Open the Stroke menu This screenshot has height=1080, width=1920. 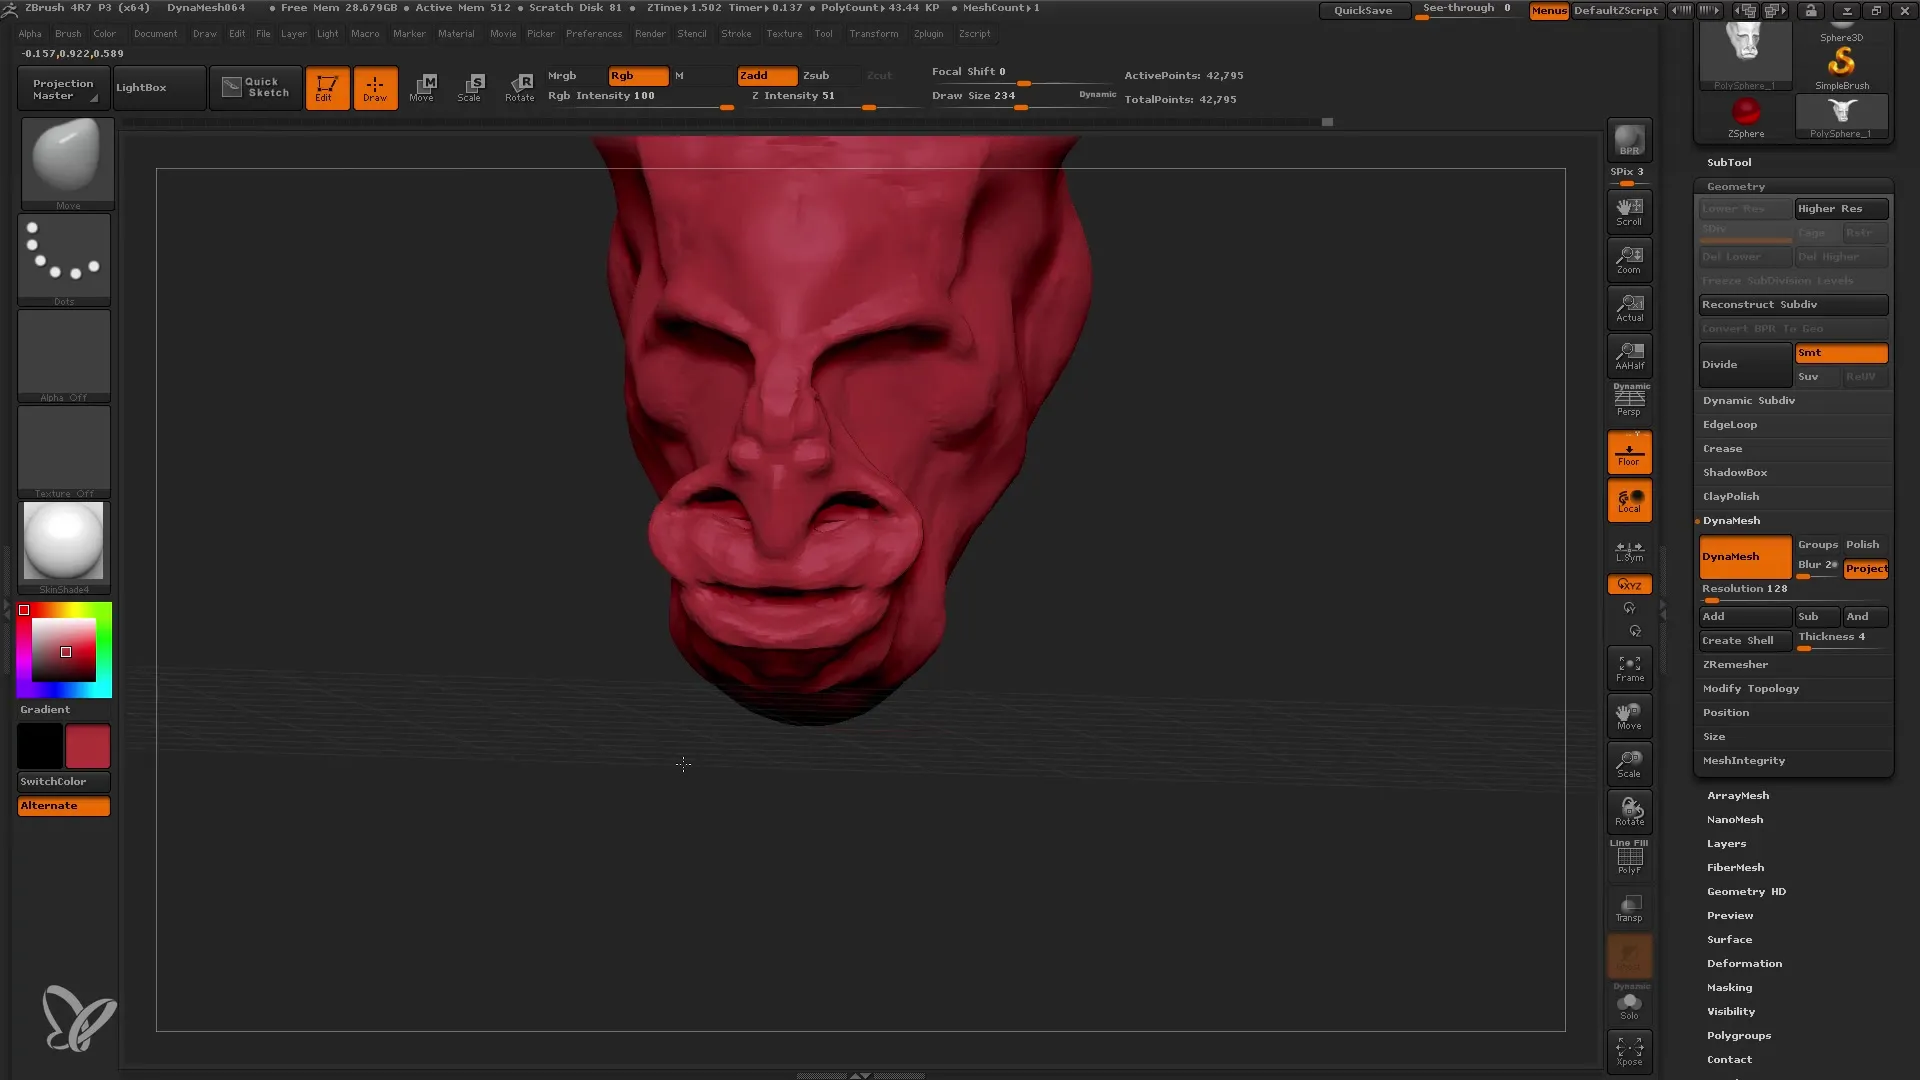pos(735,33)
